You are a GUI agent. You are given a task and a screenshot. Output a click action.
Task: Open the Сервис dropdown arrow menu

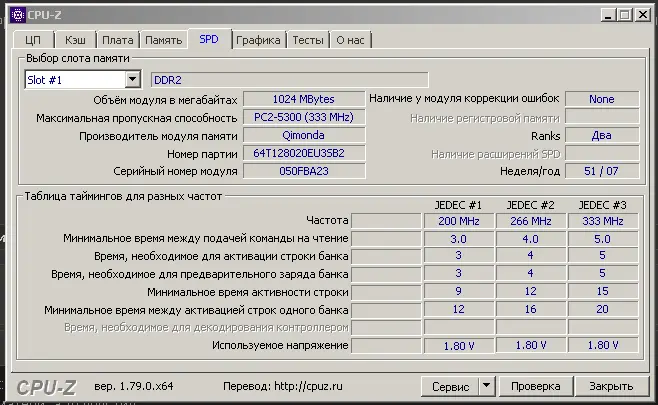487,386
